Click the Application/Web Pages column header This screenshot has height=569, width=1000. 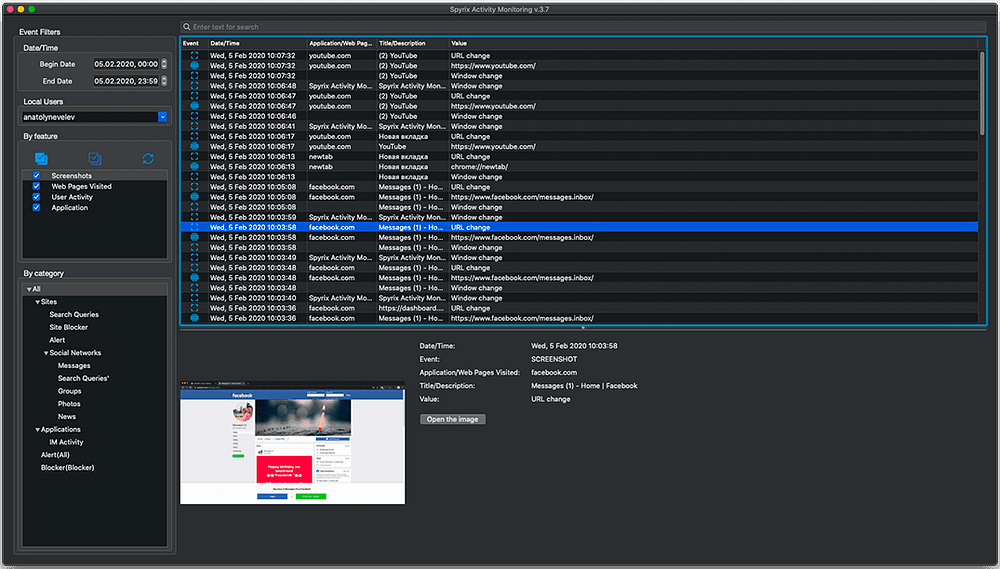click(342, 43)
